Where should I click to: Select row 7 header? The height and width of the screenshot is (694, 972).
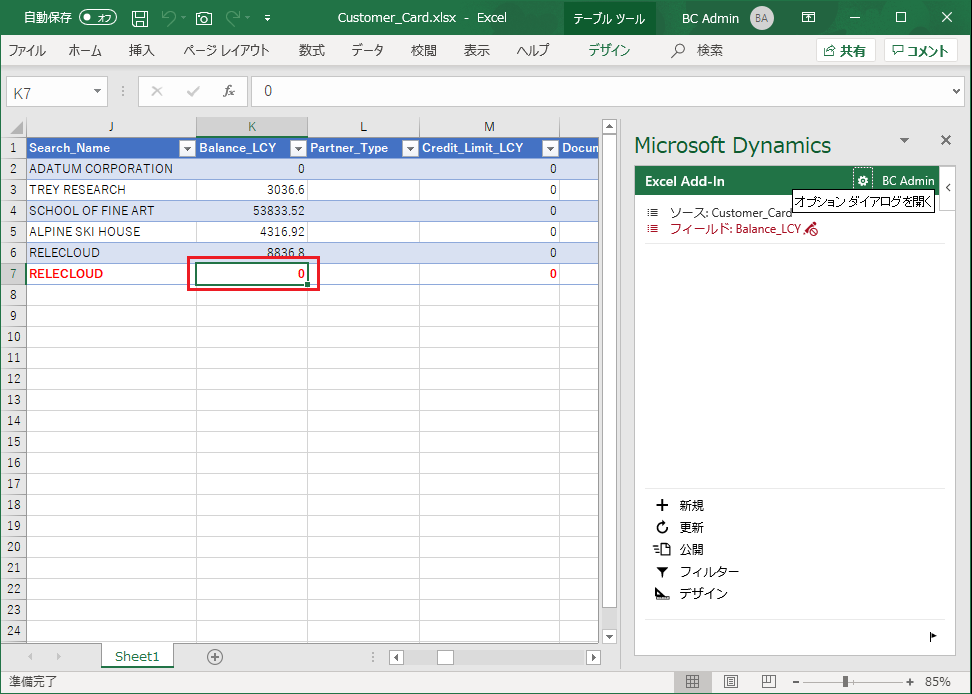tap(13, 274)
